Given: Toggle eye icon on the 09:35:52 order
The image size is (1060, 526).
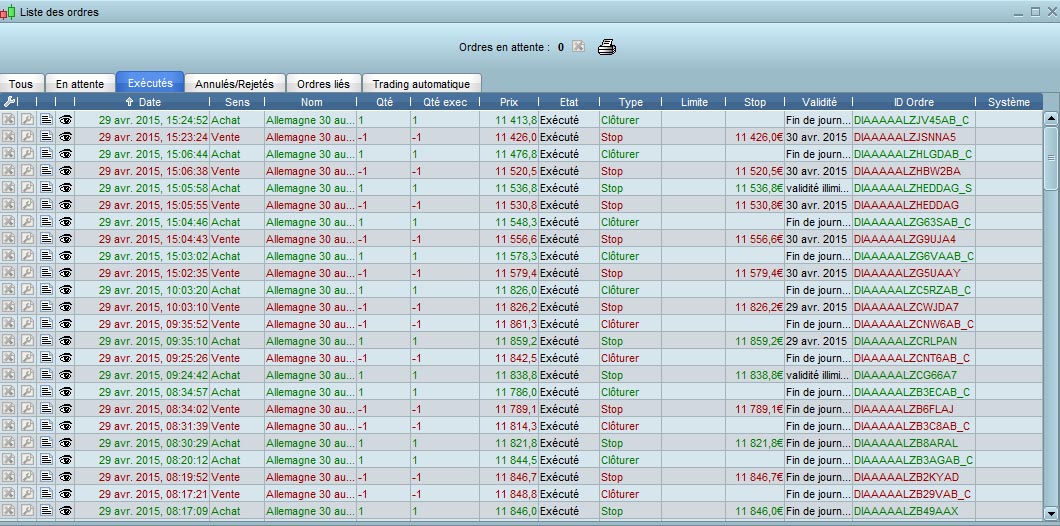Looking at the screenshot, I should tap(65, 324).
